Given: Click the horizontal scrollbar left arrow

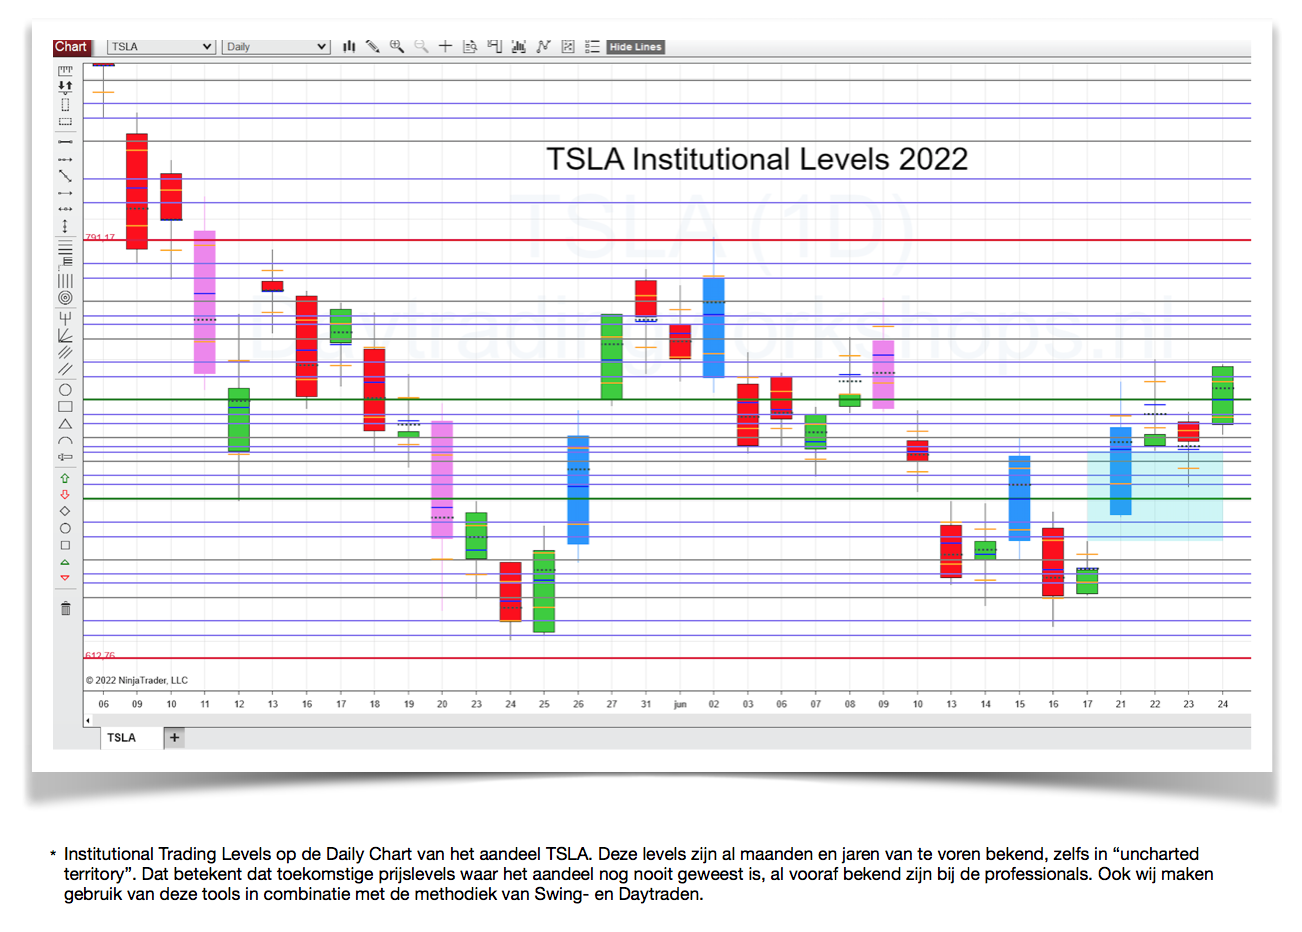Looking at the screenshot, I should point(88,720).
